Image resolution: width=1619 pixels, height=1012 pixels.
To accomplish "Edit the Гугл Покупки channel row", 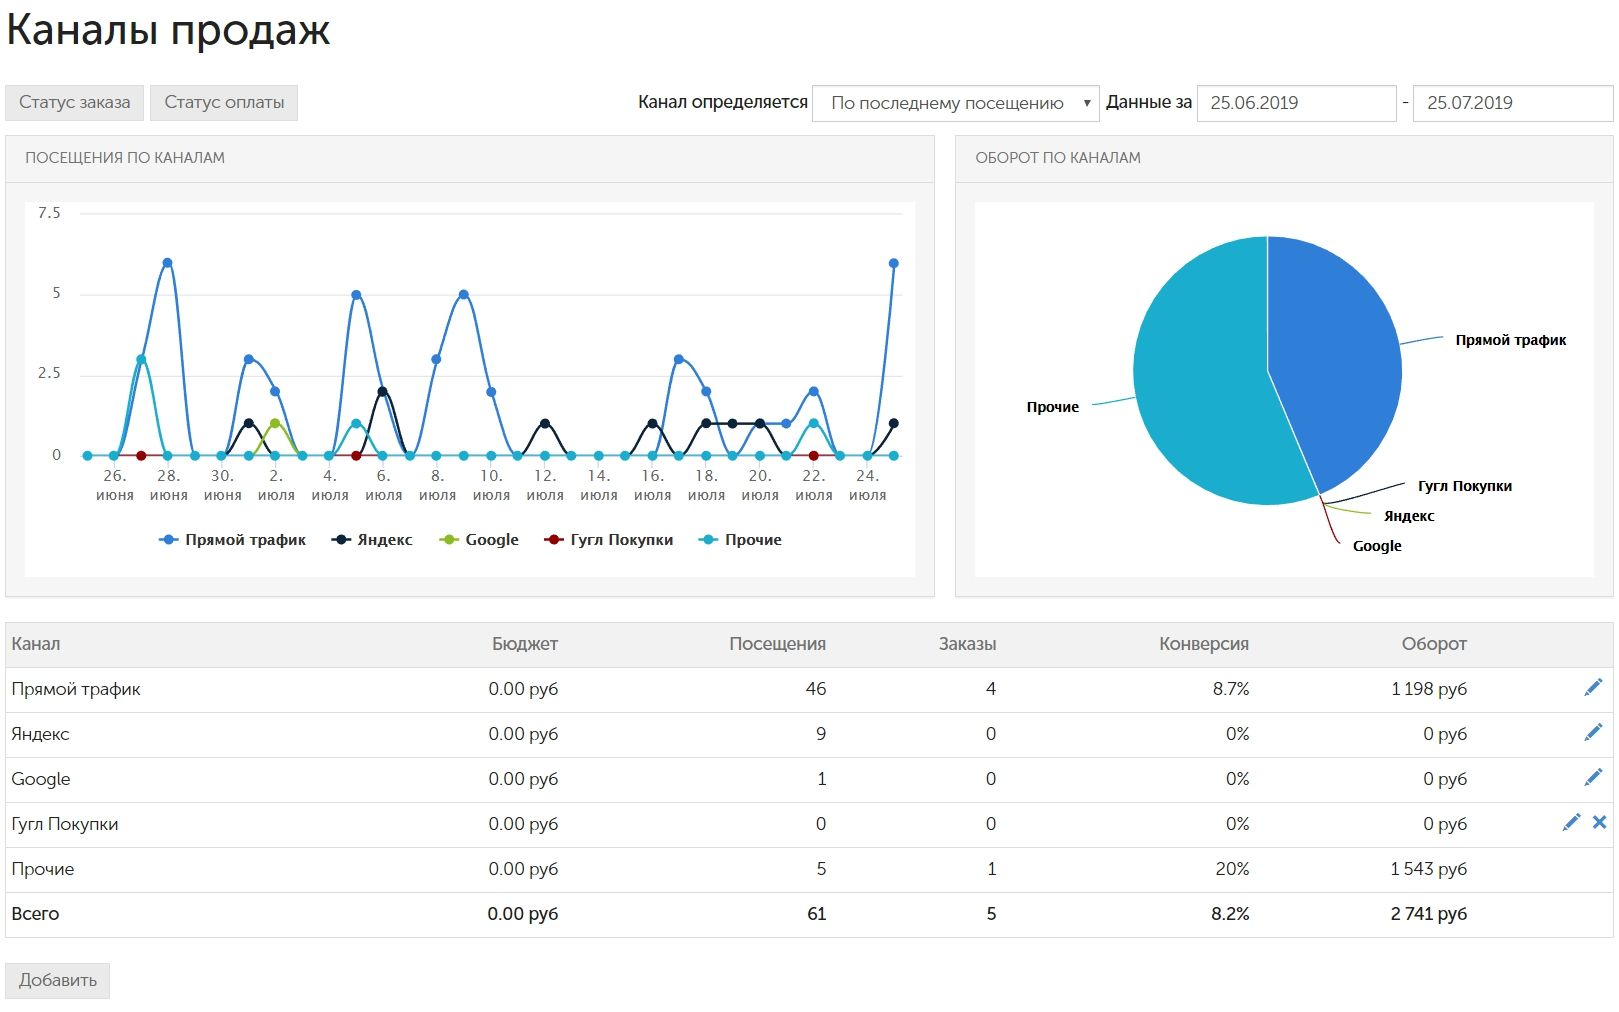I will (1571, 822).
